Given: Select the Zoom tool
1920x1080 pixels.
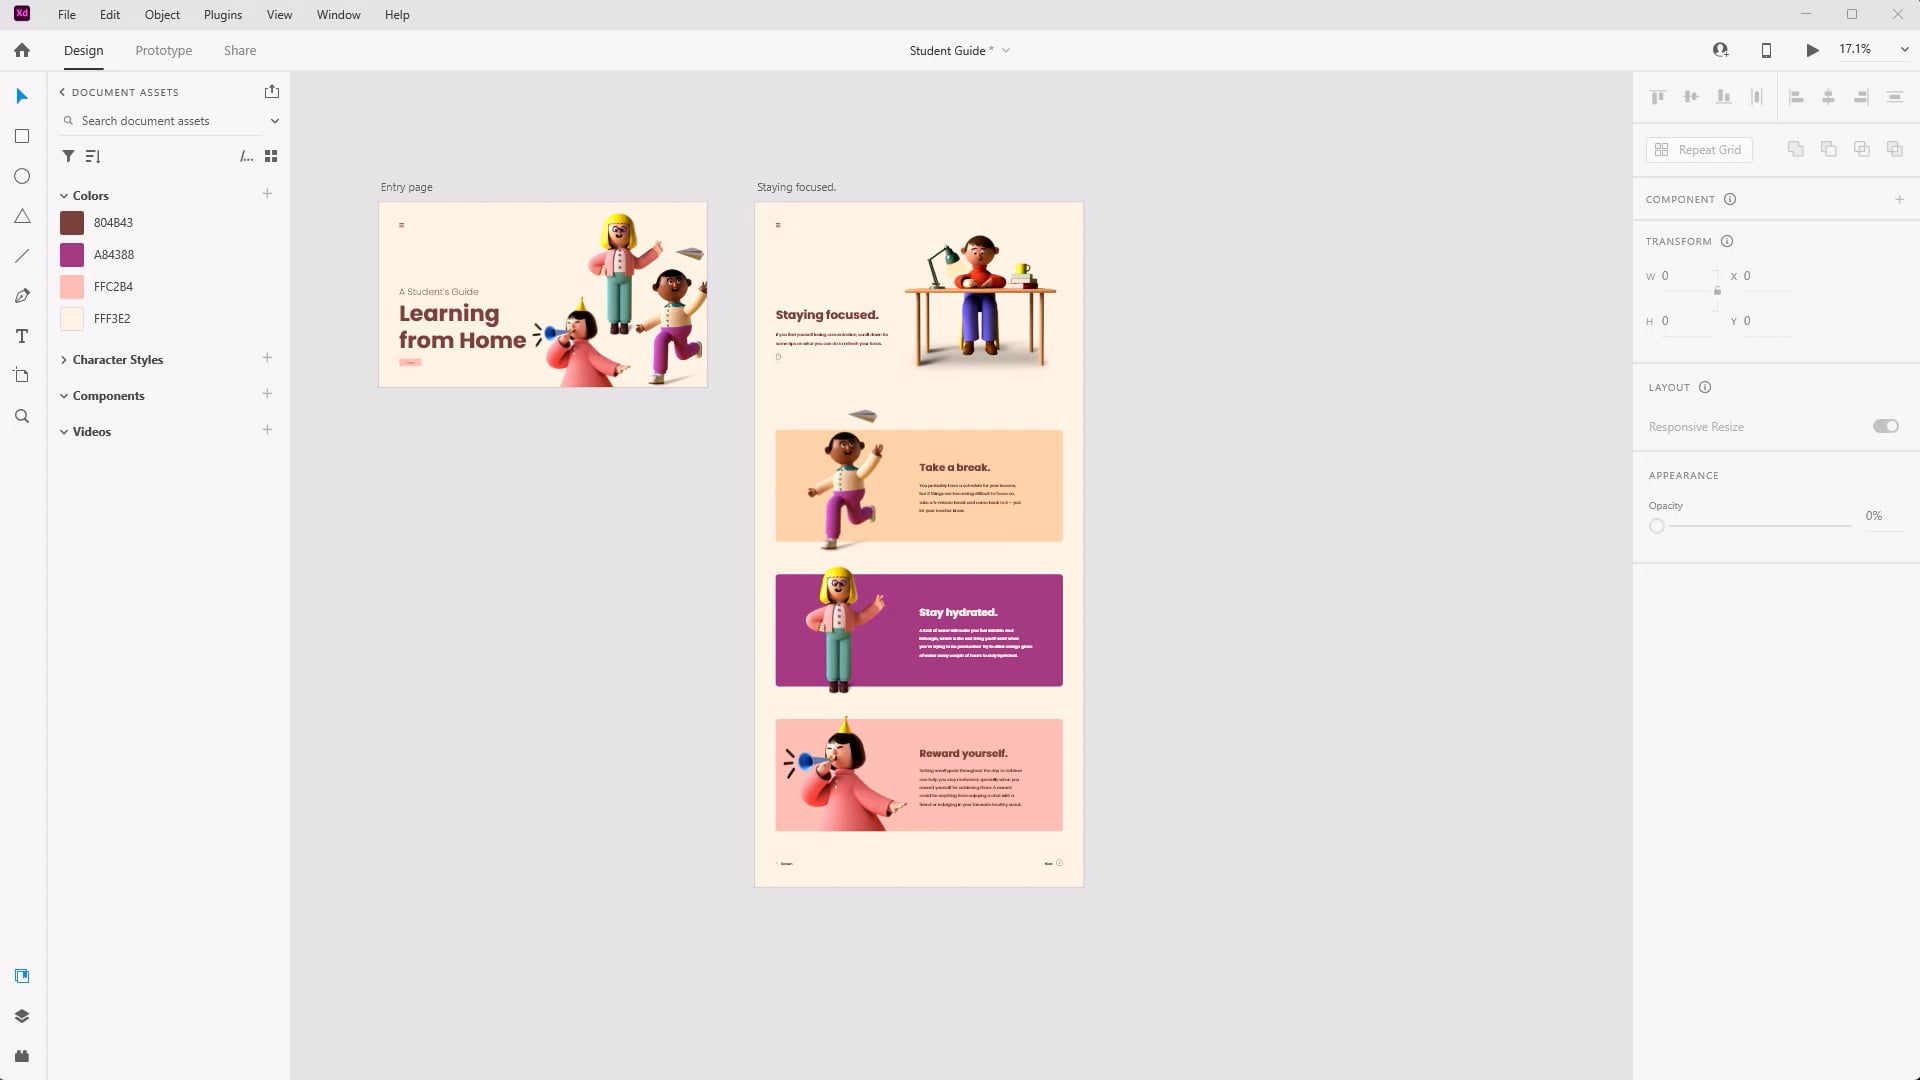Looking at the screenshot, I should pyautogui.click(x=22, y=416).
